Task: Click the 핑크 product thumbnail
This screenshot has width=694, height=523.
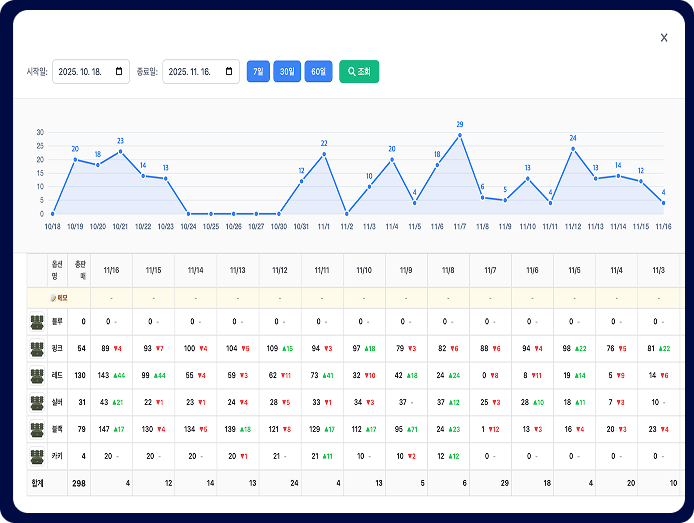Action: click(37, 349)
